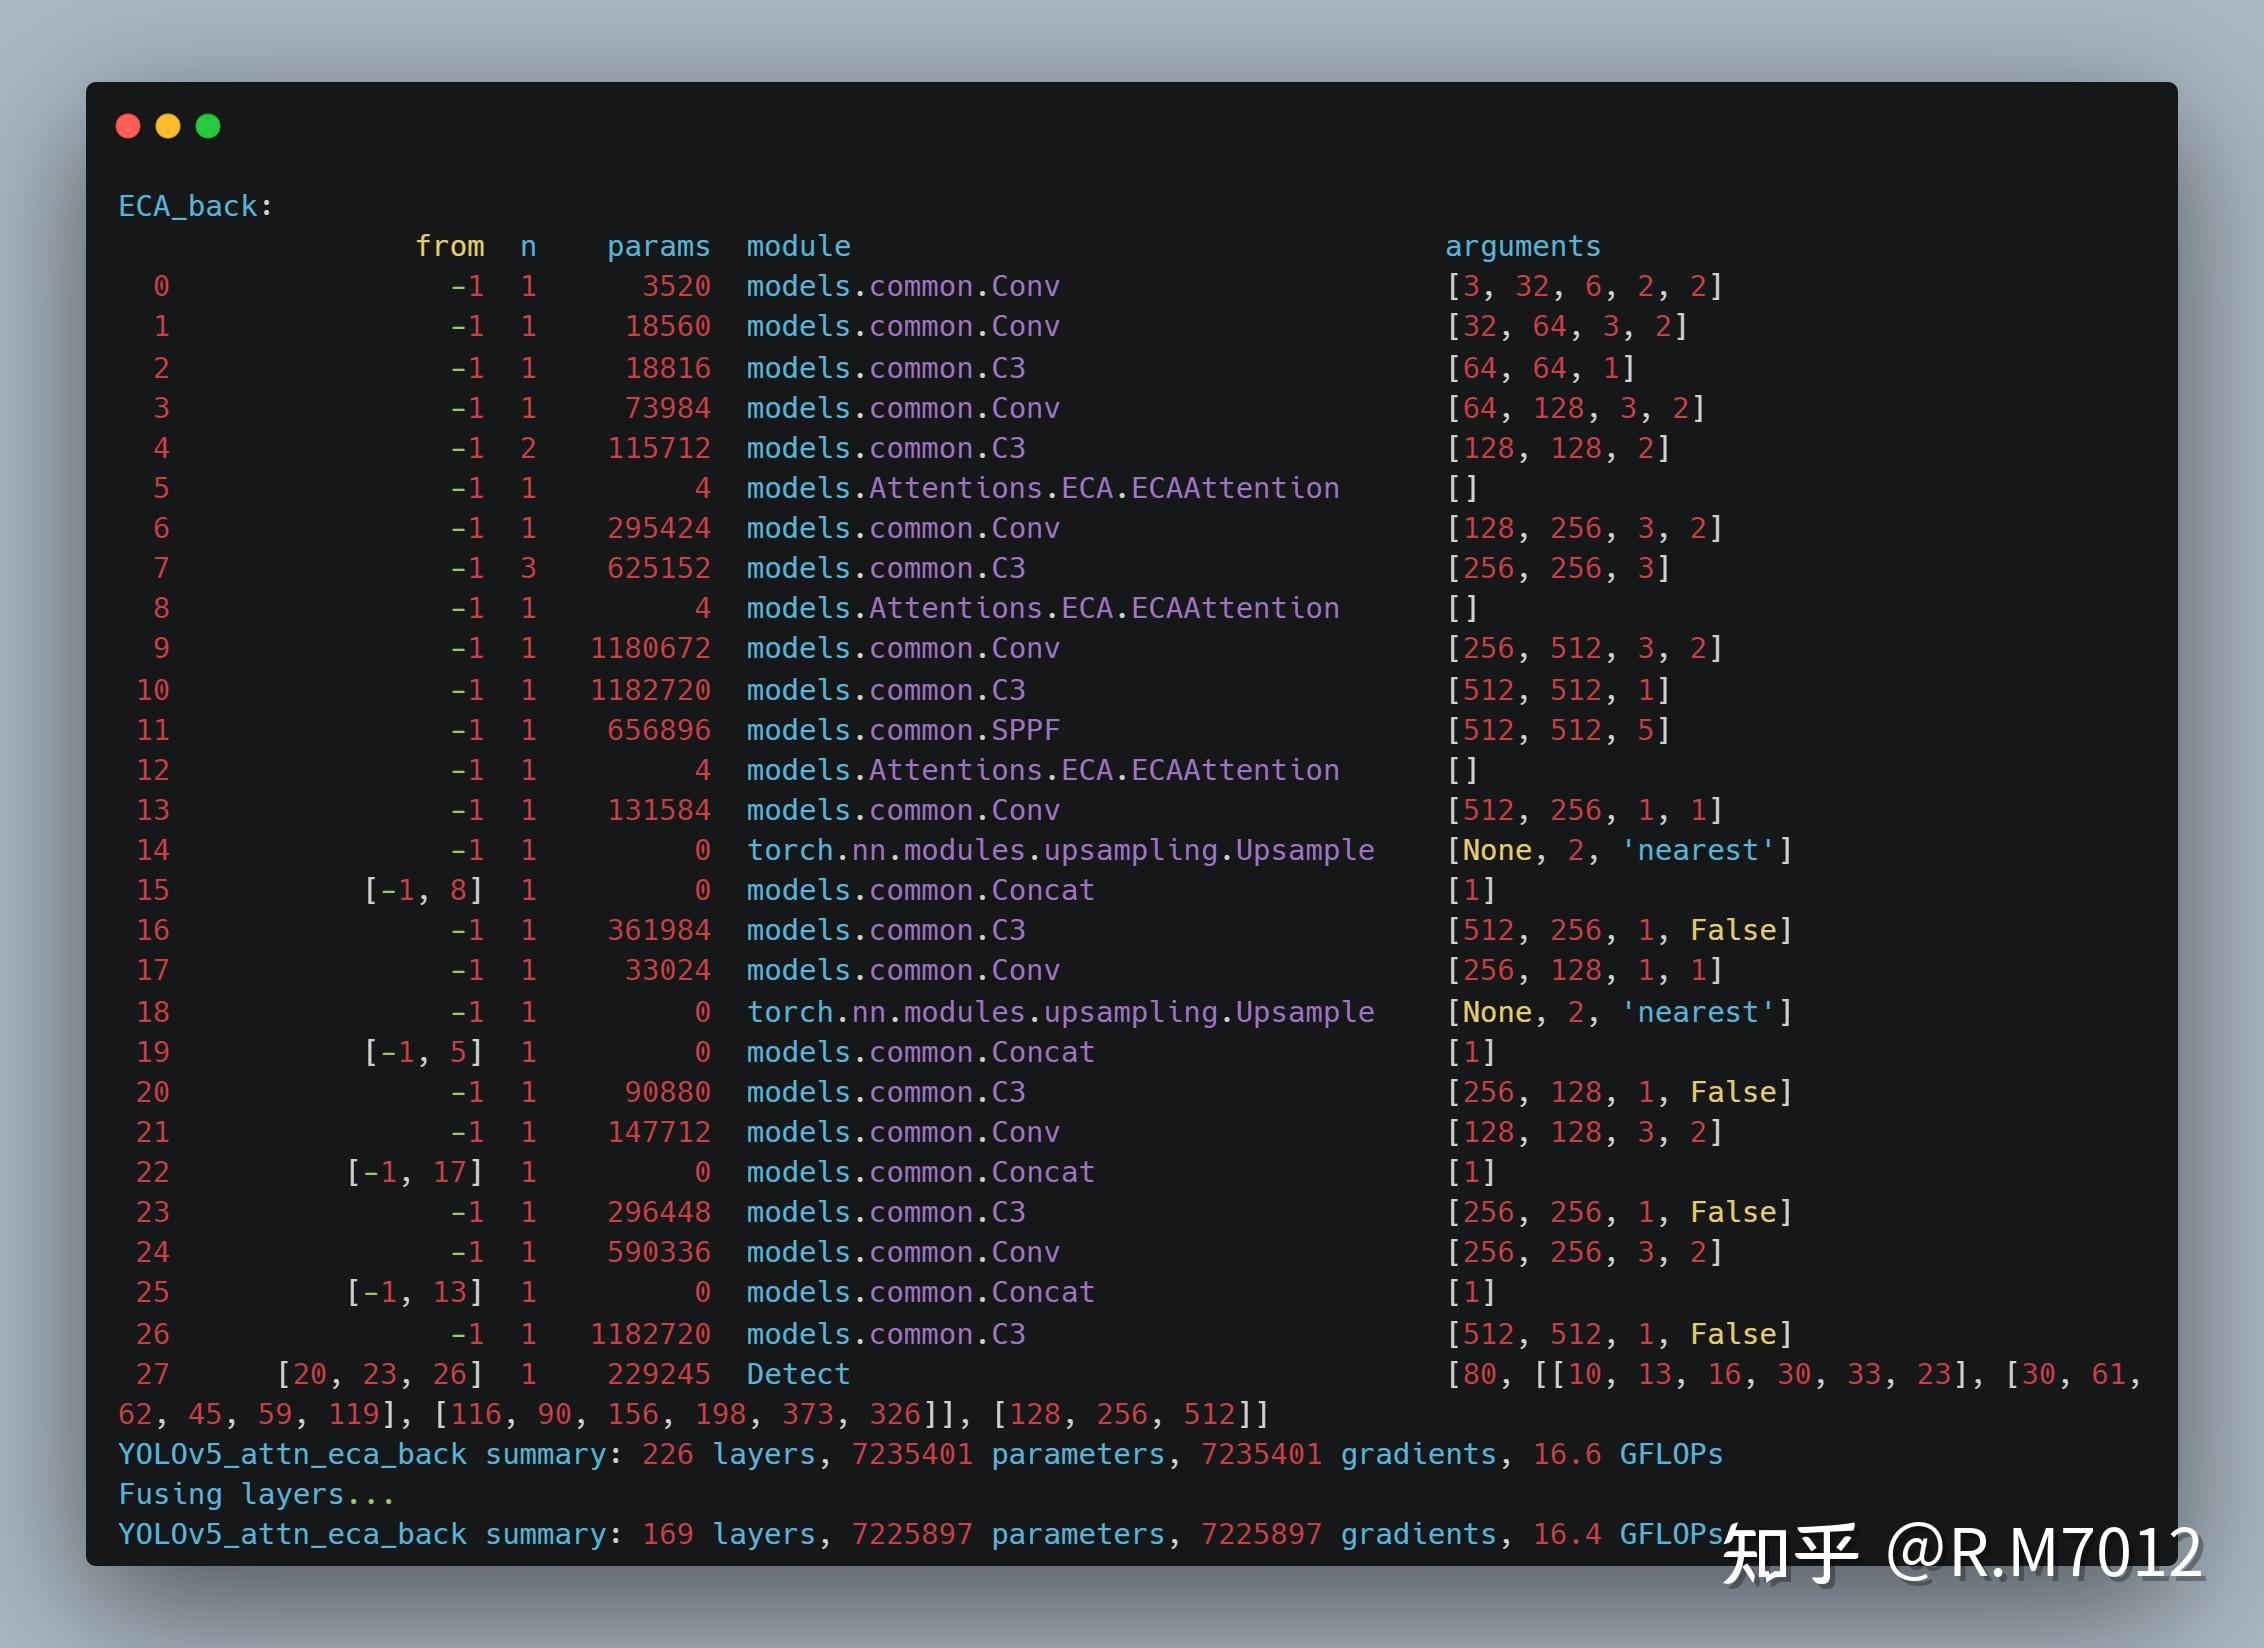Click the params value 1180672 on row 9

(x=650, y=648)
